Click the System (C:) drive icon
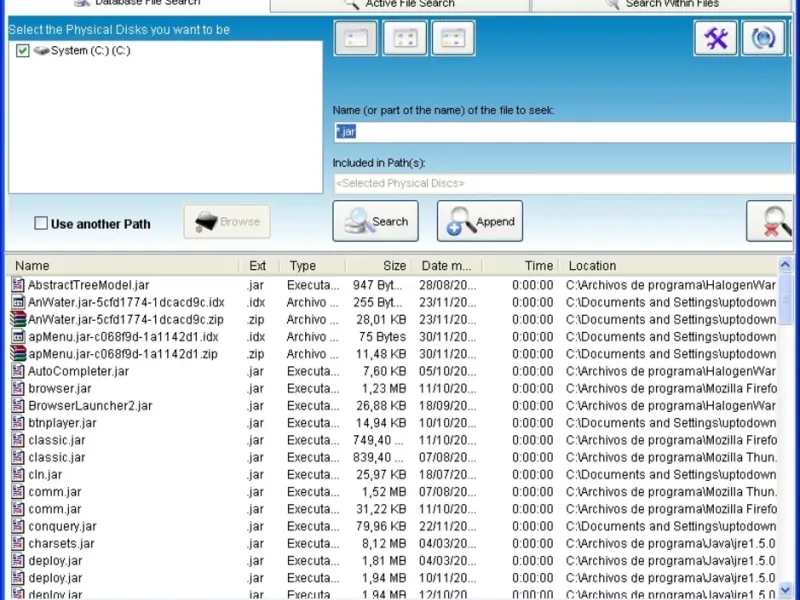The width and height of the screenshot is (800, 600). click(41, 51)
